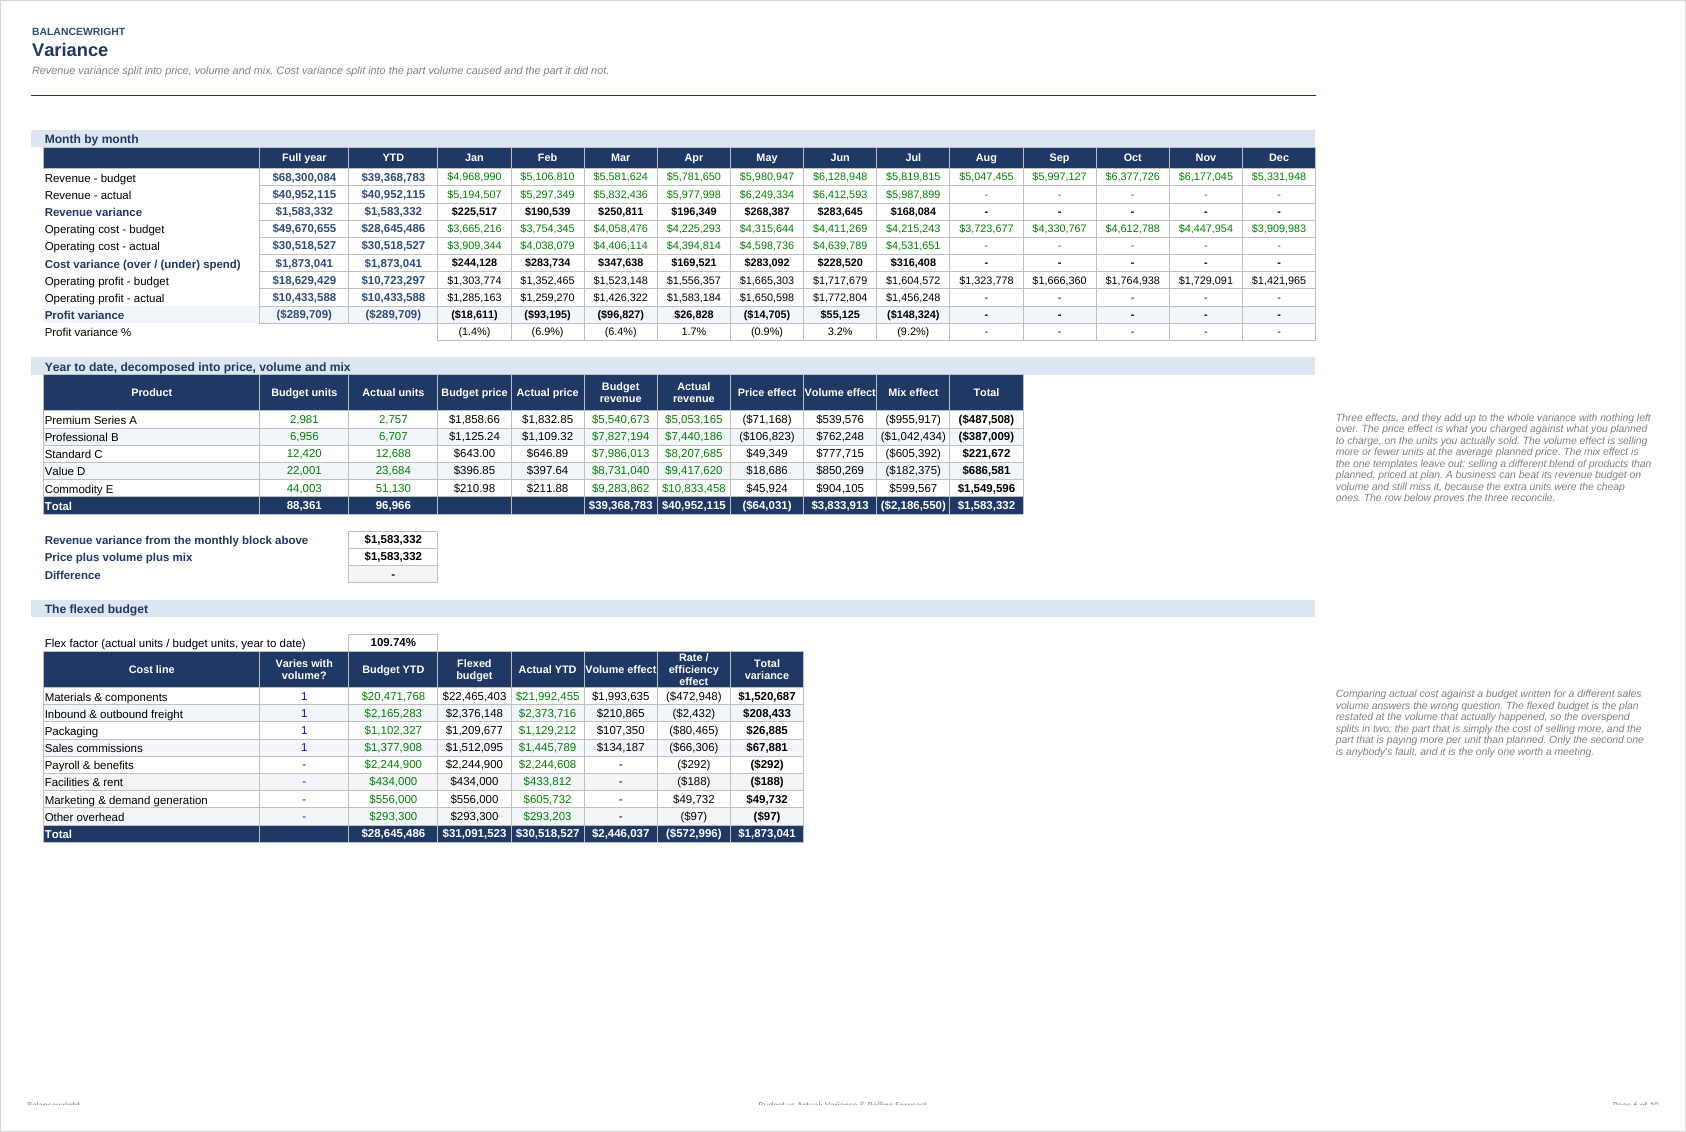Select the Revenue variance row label
Image resolution: width=1686 pixels, height=1132 pixels.
(x=93, y=212)
